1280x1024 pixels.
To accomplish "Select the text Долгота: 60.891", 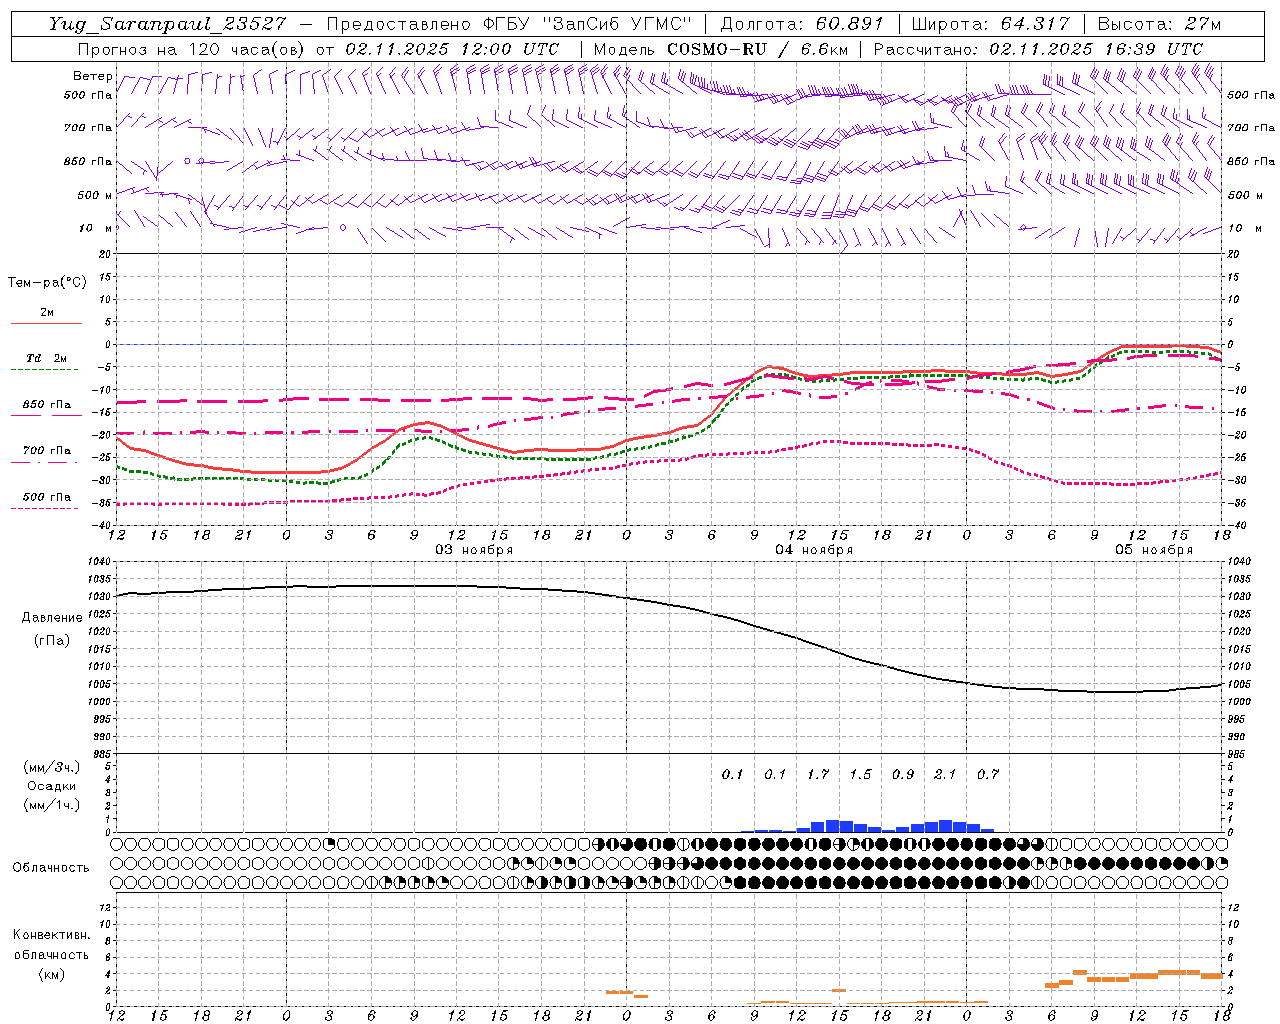I will click(x=802, y=24).
